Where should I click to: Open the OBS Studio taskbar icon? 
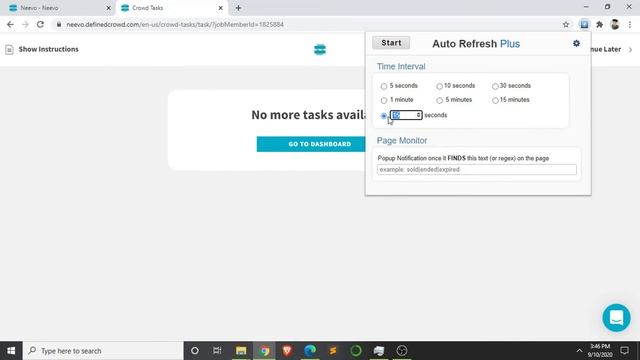click(x=402, y=351)
